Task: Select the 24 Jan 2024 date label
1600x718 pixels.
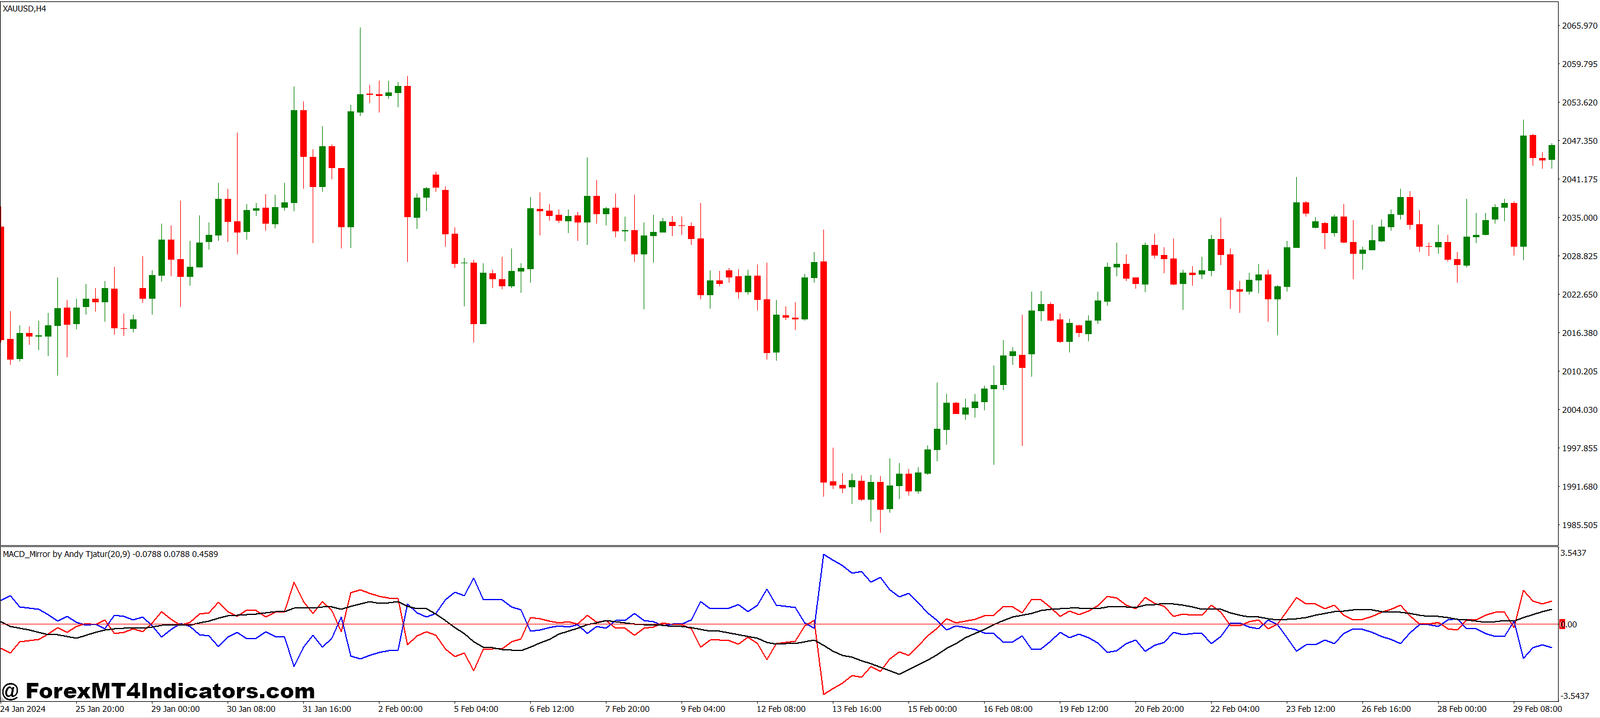Action: click(x=23, y=709)
